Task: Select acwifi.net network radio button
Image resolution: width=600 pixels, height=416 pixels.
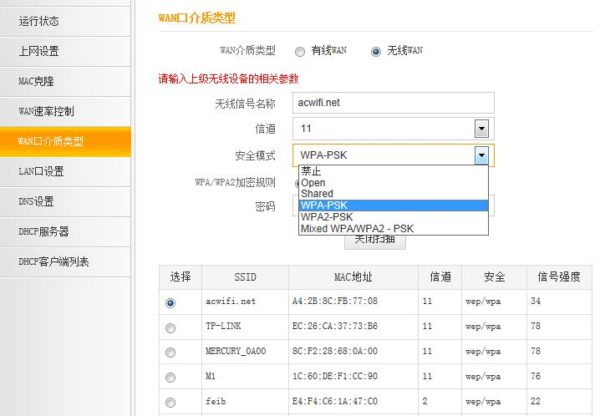Action: click(170, 302)
